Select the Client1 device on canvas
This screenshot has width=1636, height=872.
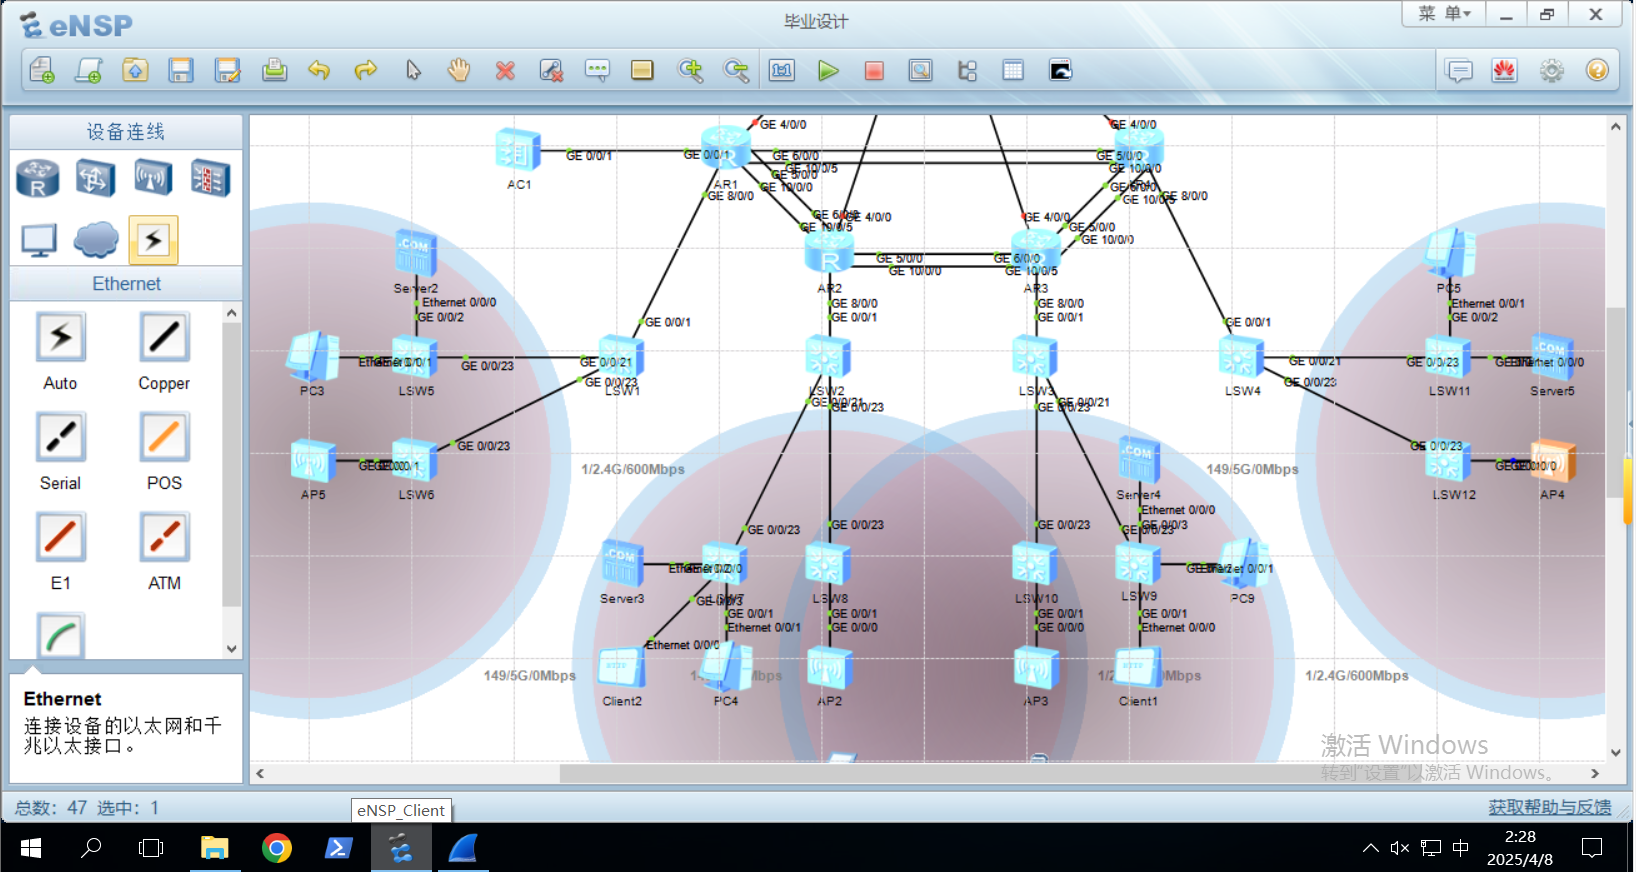click(x=1138, y=667)
